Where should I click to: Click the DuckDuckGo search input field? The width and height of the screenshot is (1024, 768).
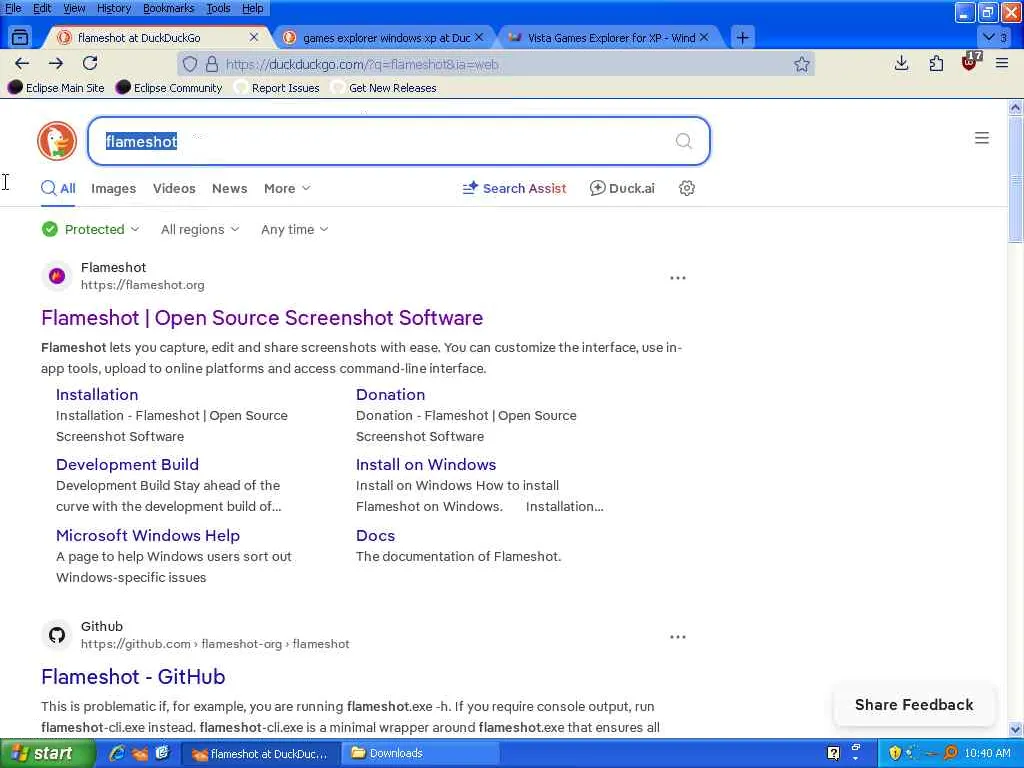(x=398, y=141)
